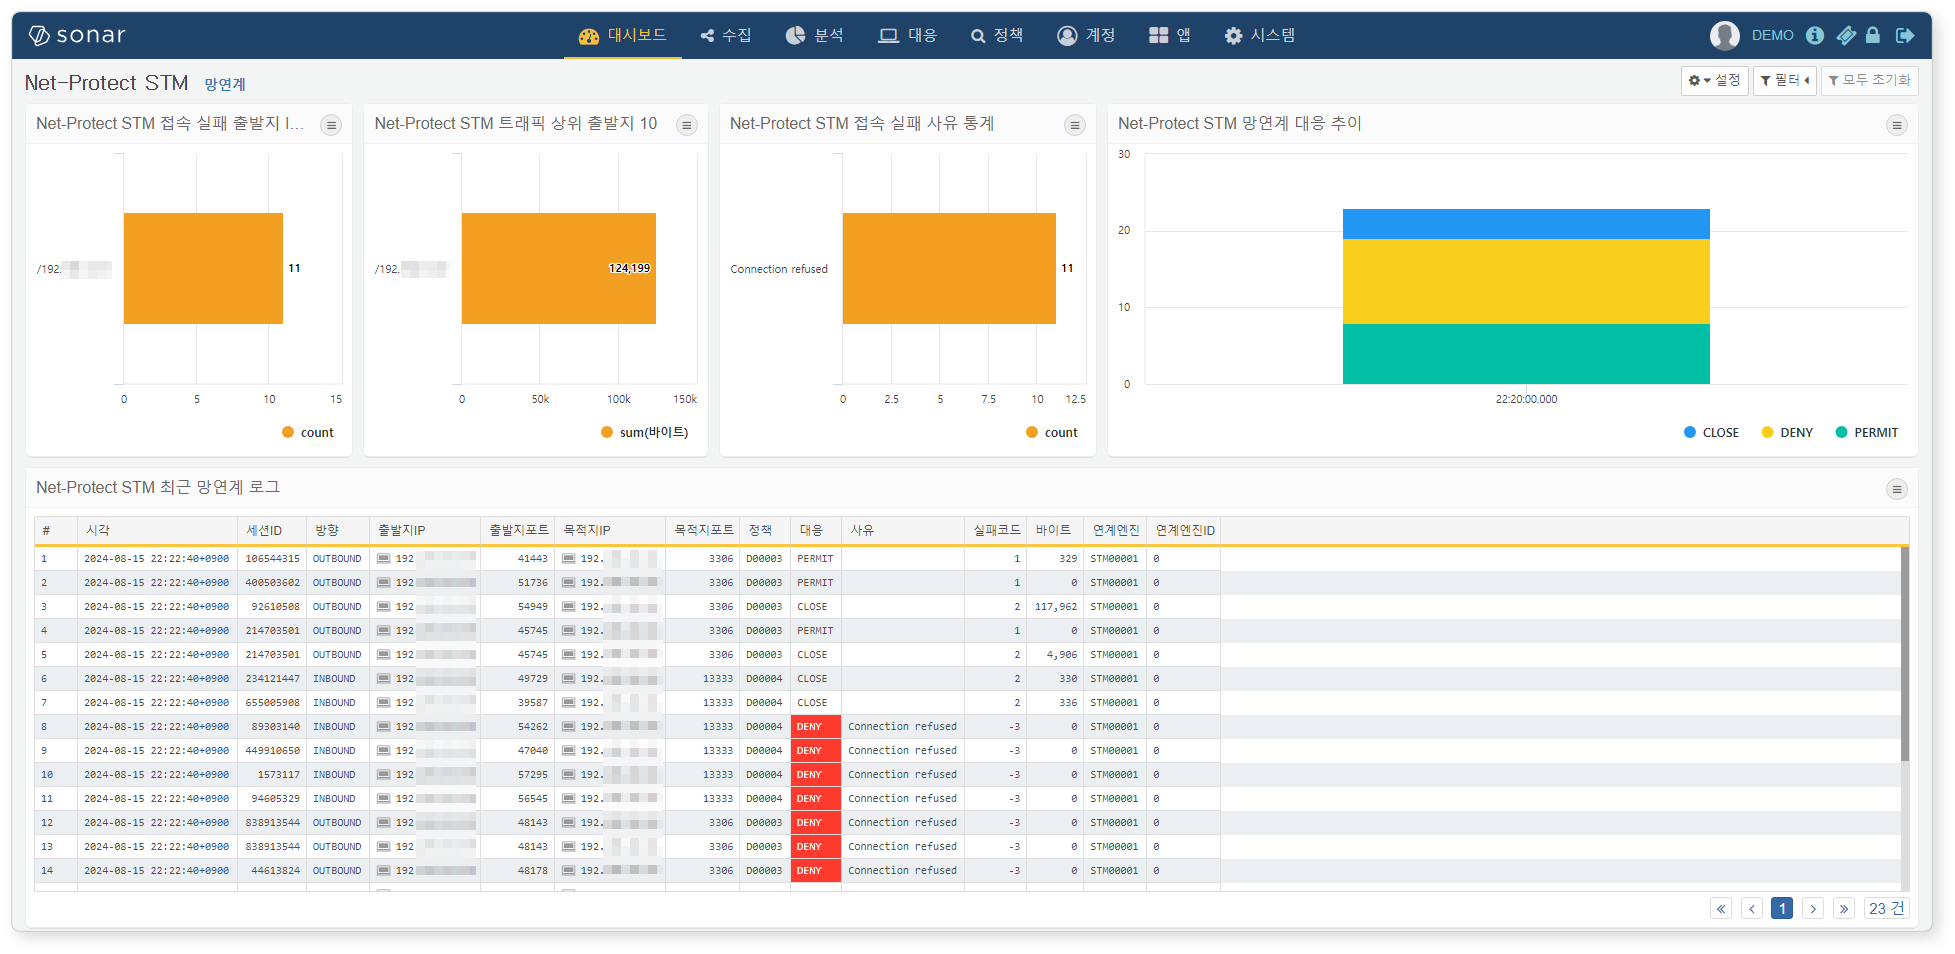
Task: Sort by 세션ID column header
Action: point(272,530)
